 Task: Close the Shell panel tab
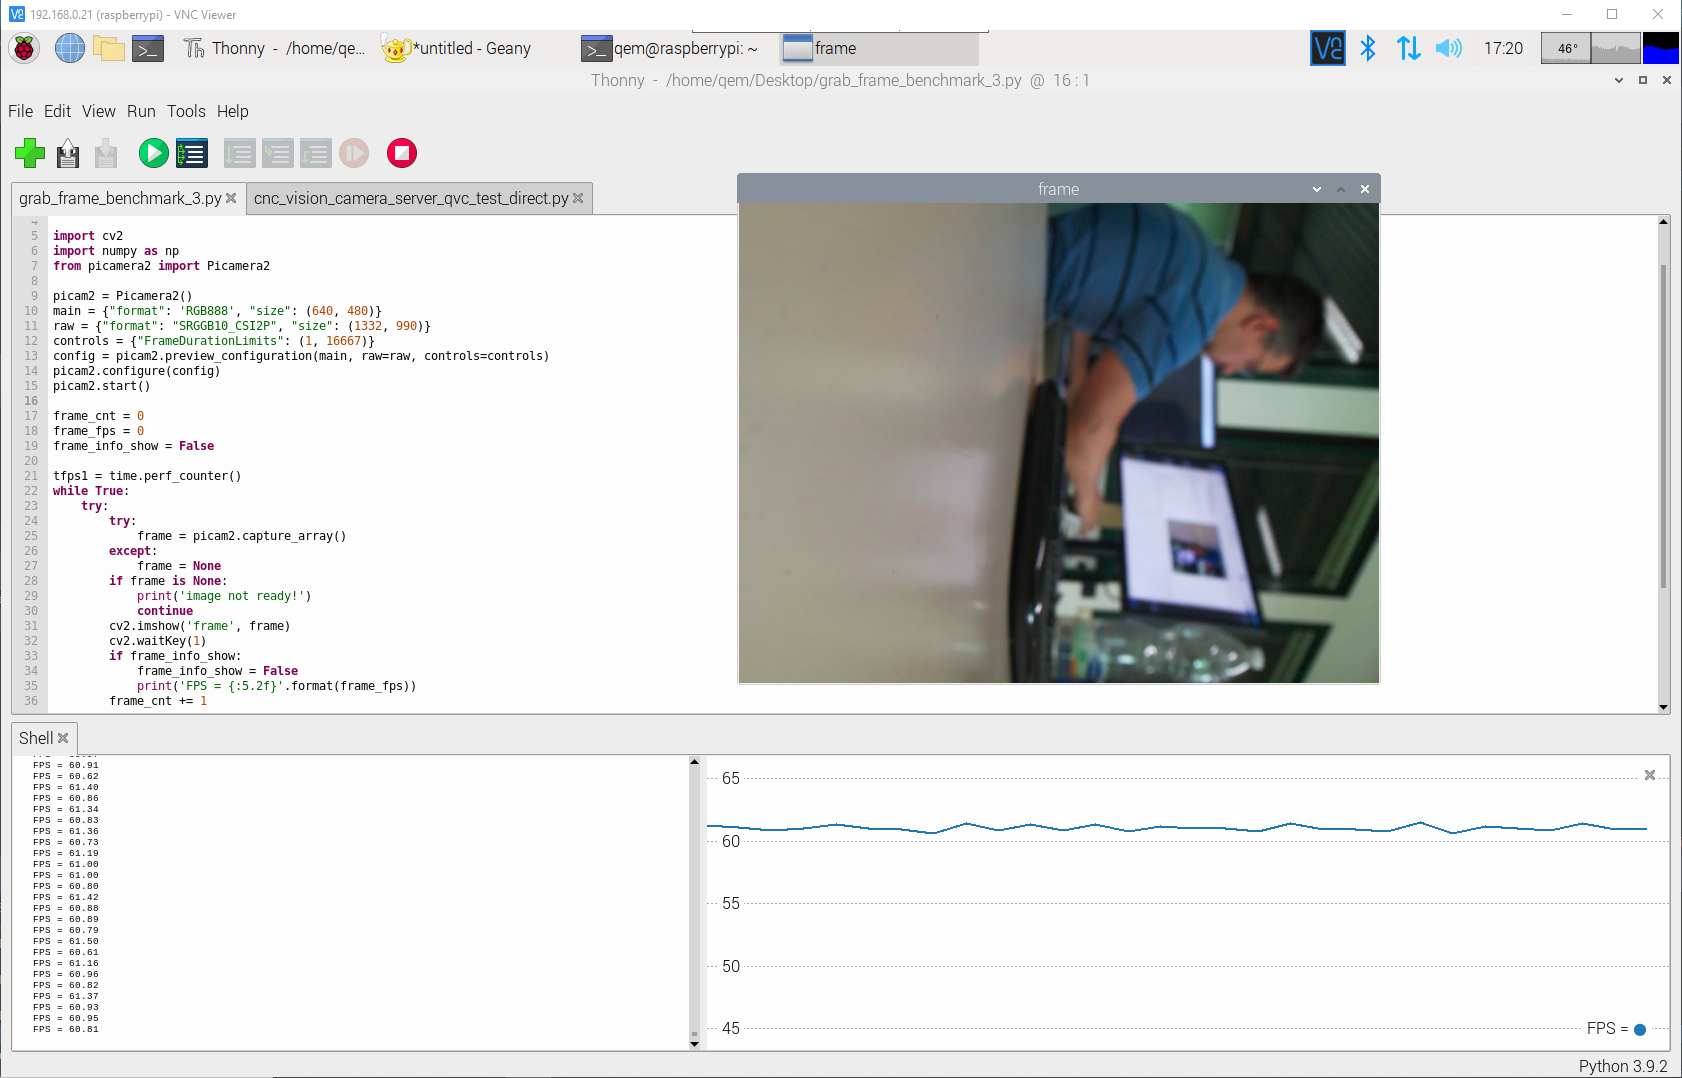pyautogui.click(x=63, y=738)
